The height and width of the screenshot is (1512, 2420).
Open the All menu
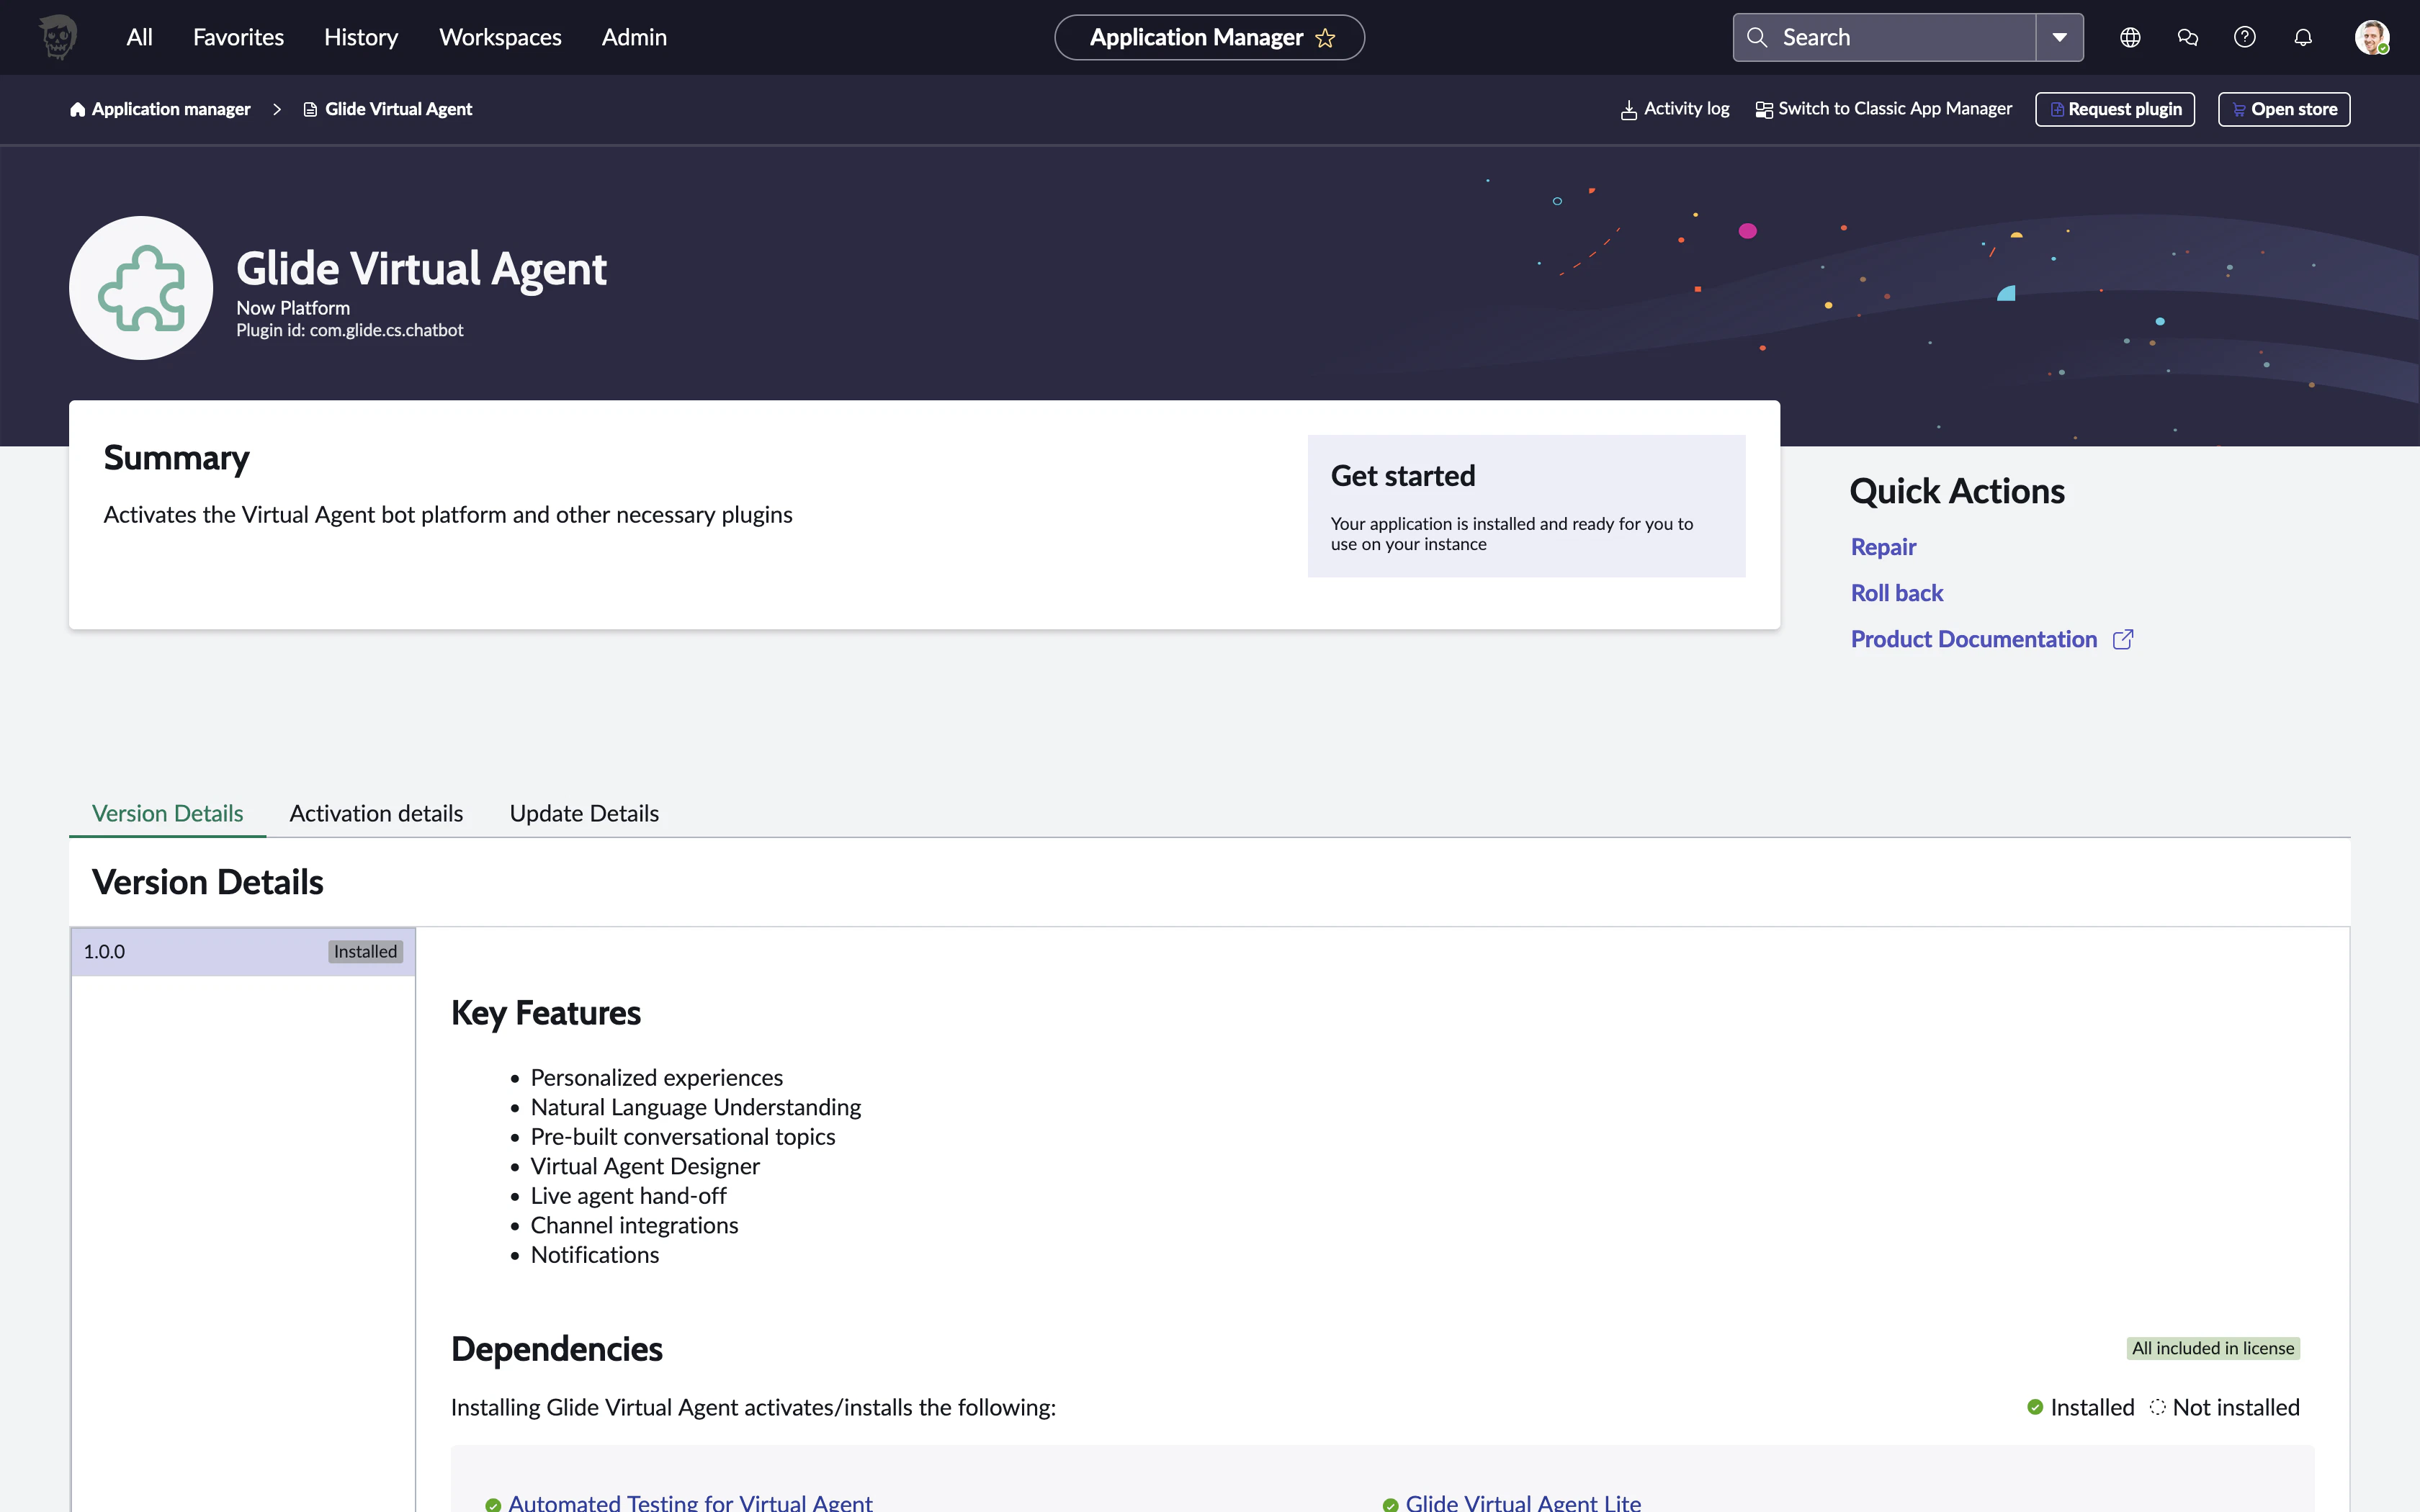pyautogui.click(x=139, y=37)
